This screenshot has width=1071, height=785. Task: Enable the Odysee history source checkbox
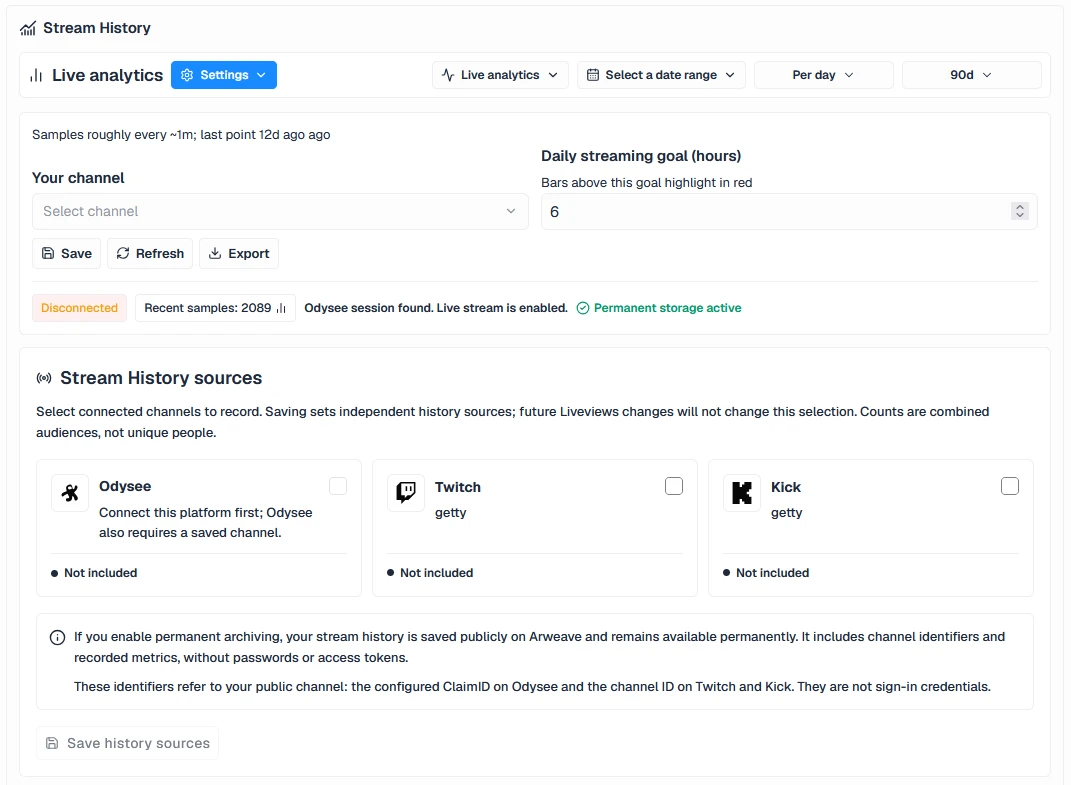click(x=338, y=486)
